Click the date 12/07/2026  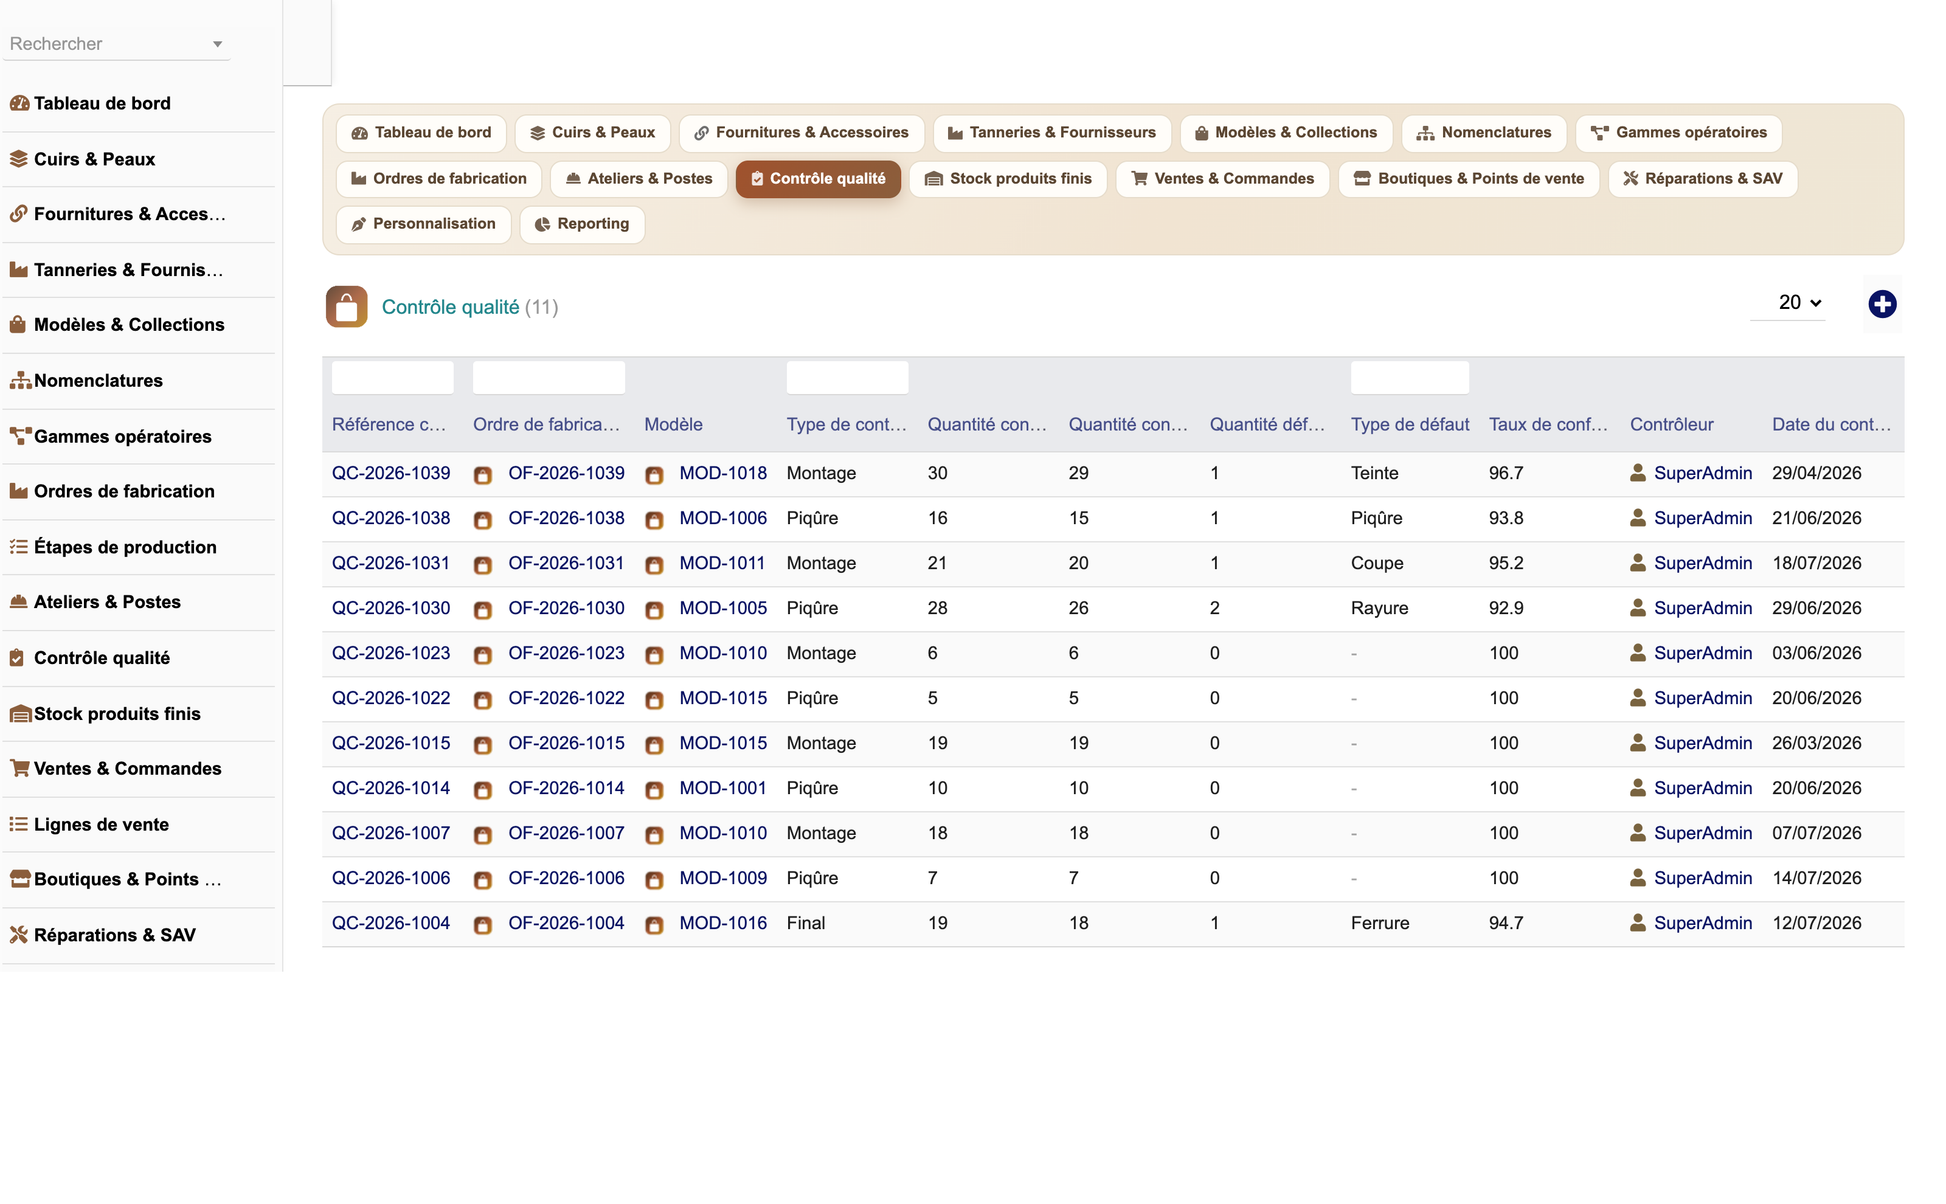[x=1816, y=923]
